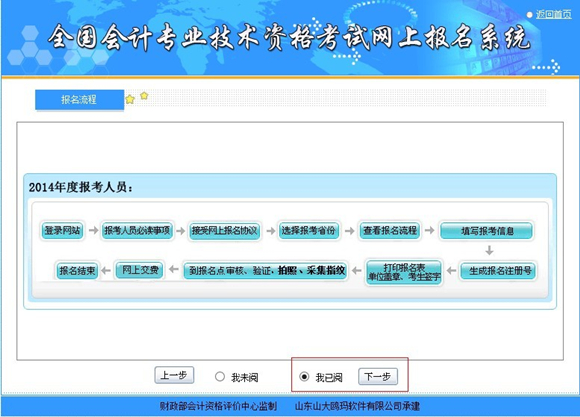This screenshot has width=580, height=417.
Task: Open the 报名流程 tab
Action: [x=79, y=100]
